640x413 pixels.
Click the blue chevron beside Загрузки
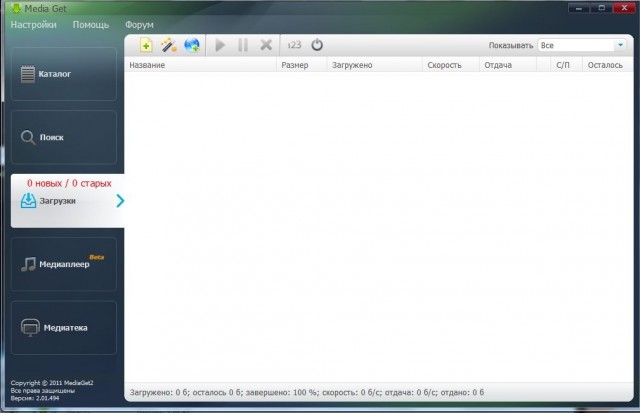(120, 200)
